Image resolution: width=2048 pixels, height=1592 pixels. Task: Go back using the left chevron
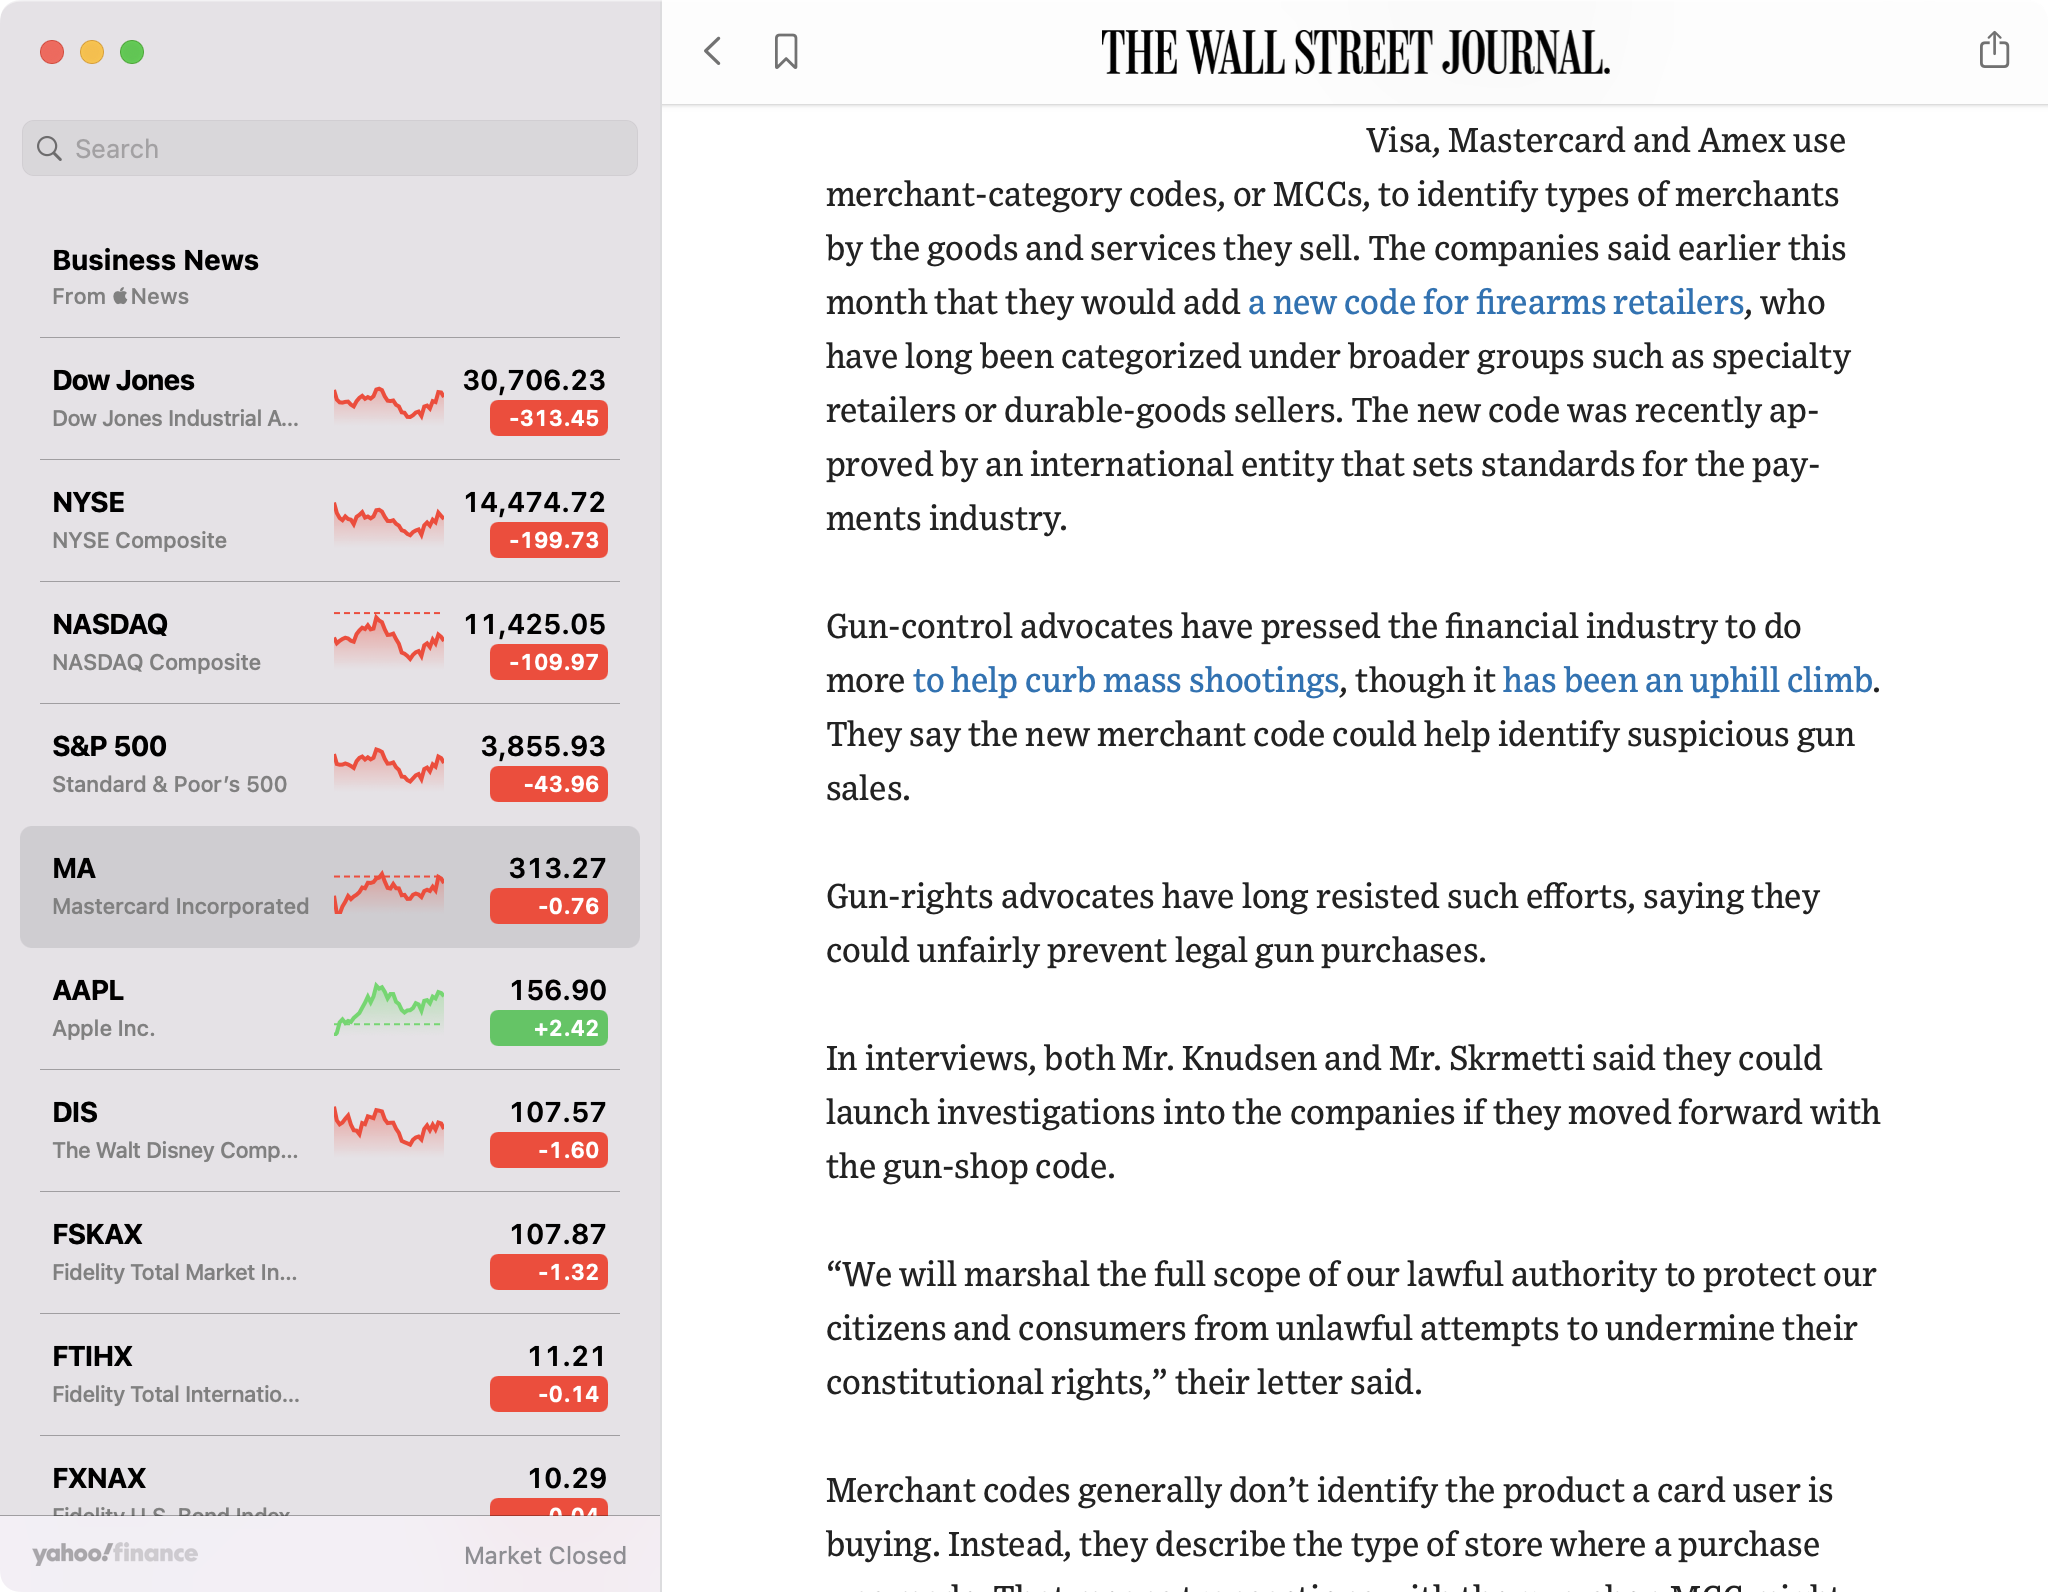click(713, 51)
